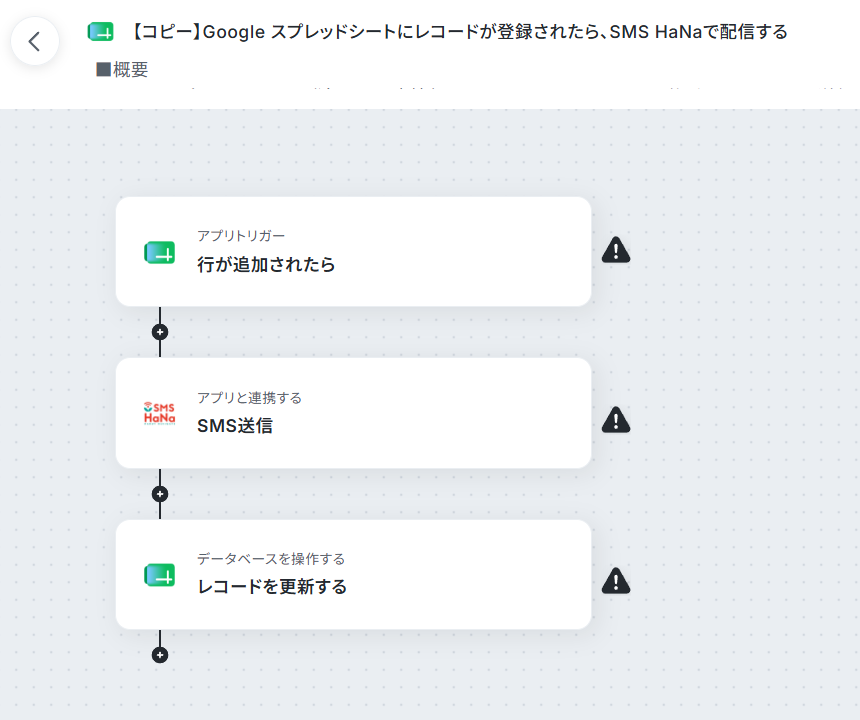The width and height of the screenshot is (860, 720).
Task: Click the SMS HaNa logo in the second step
Action: [160, 413]
